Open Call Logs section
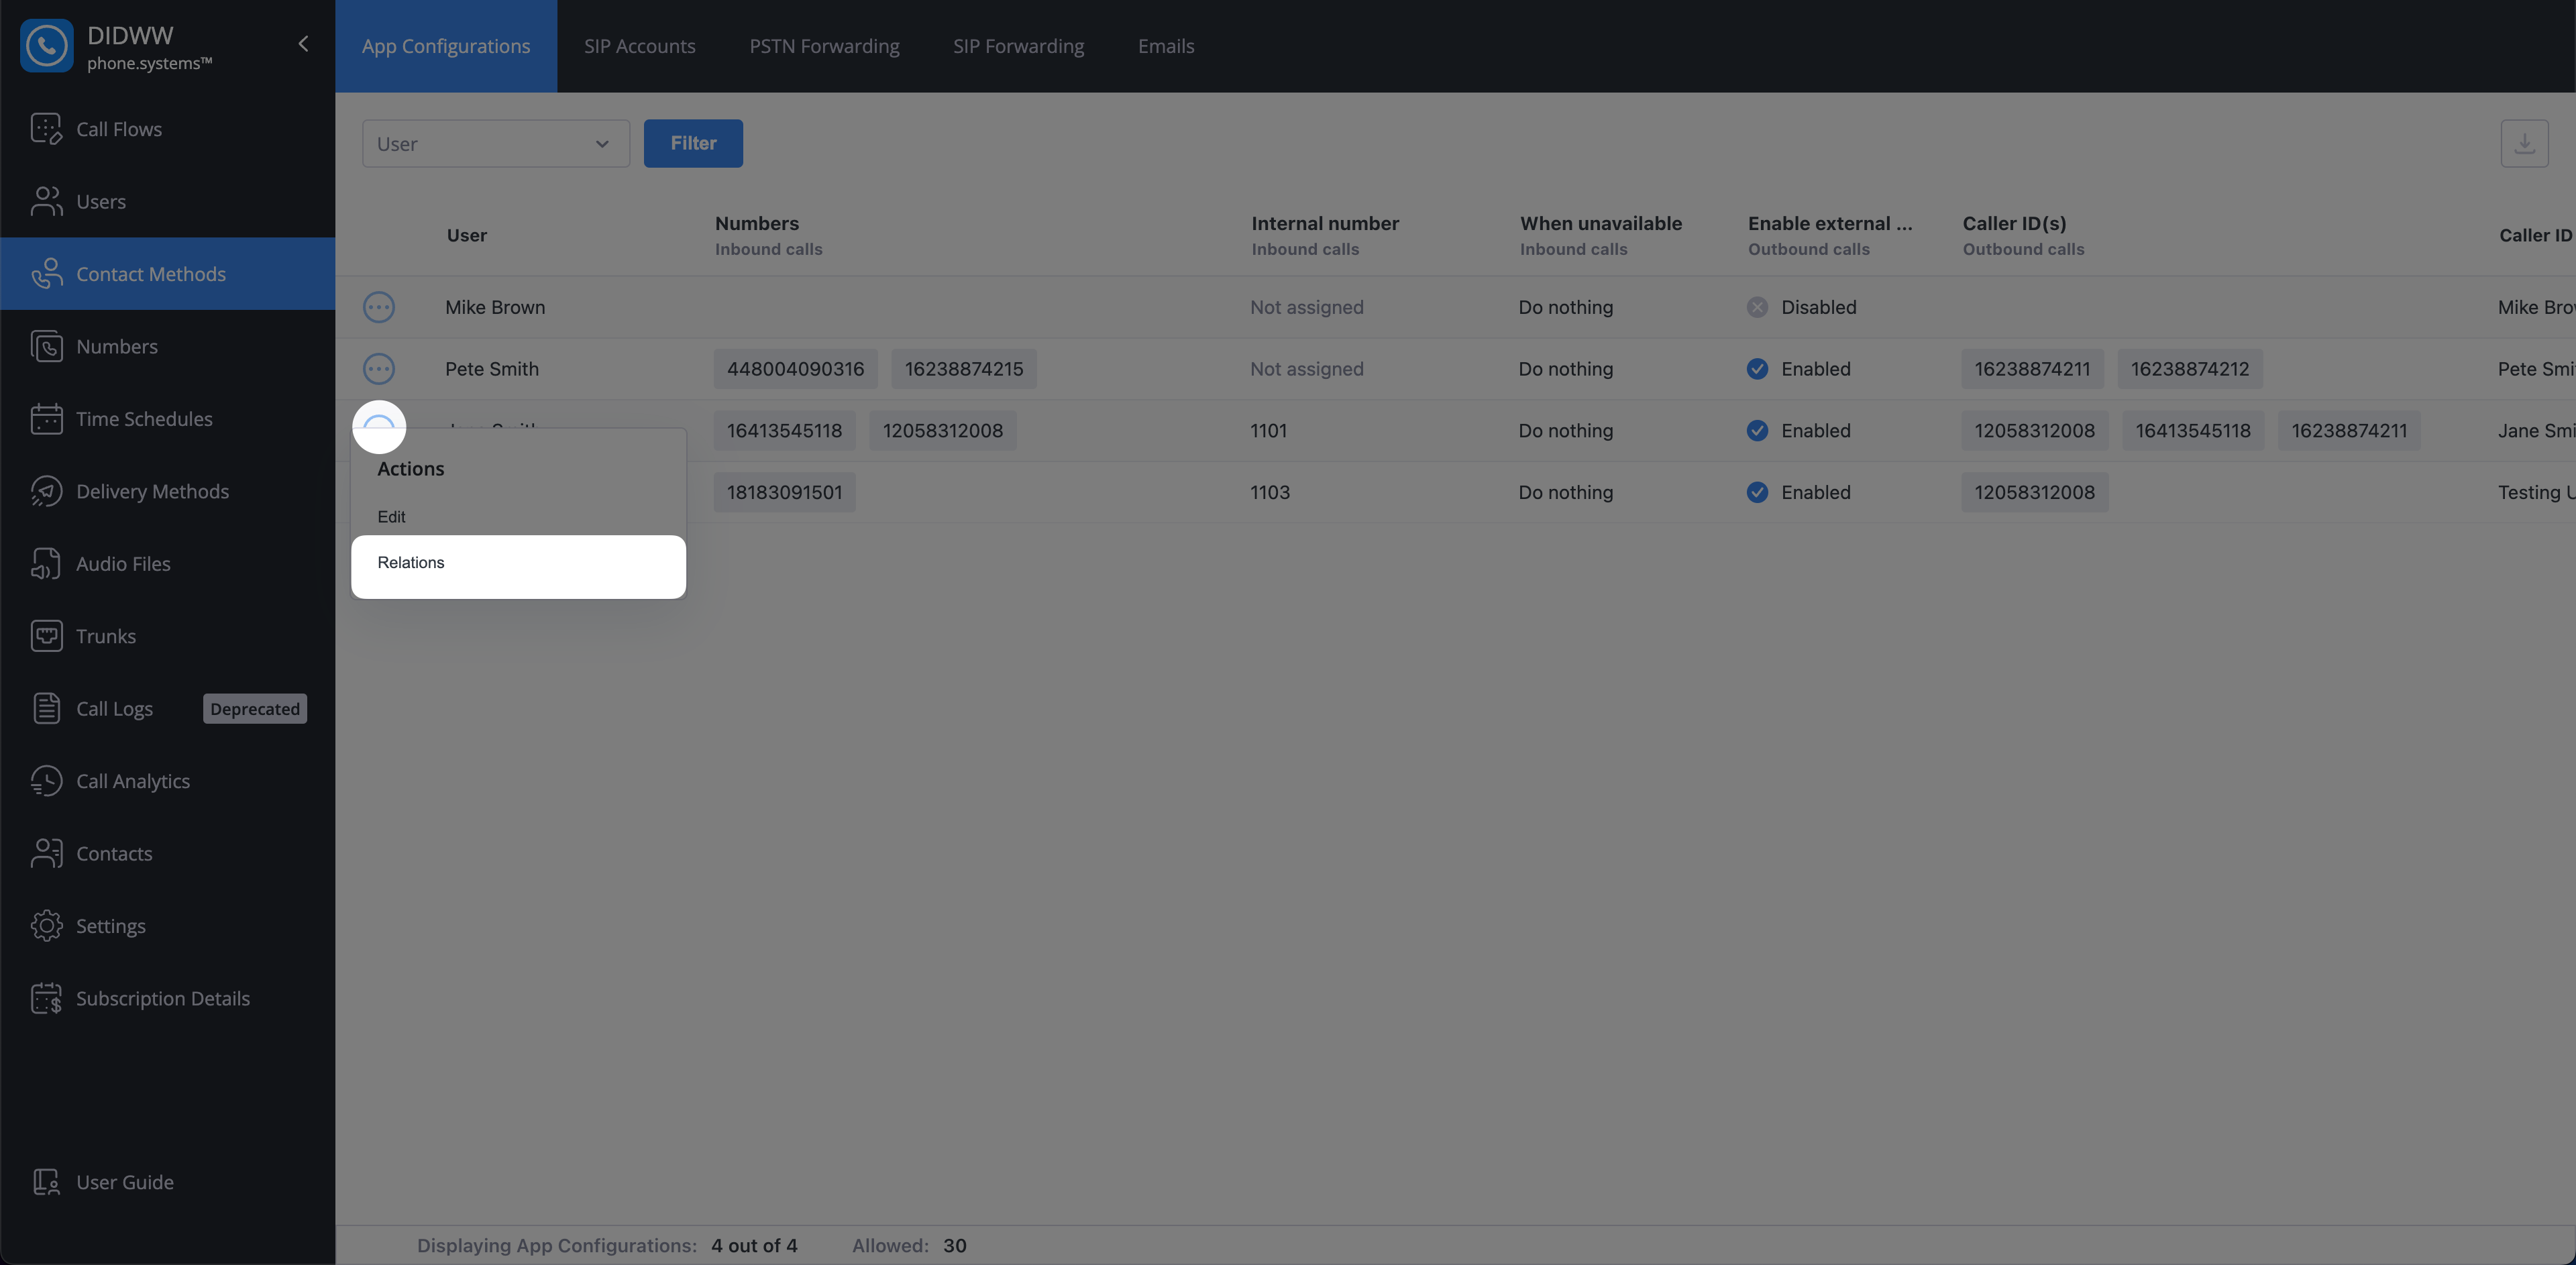Image resolution: width=2576 pixels, height=1265 pixels. (x=114, y=709)
